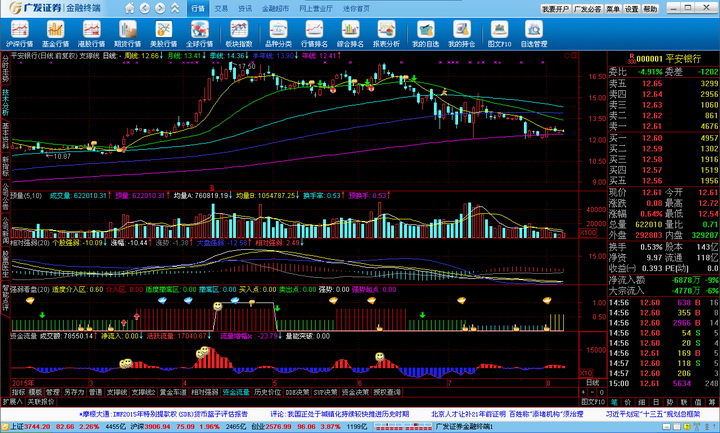Image resolution: width=720 pixels, height=433 pixels.
Task: Open 板块指数 sector index icon
Action: tap(239, 34)
